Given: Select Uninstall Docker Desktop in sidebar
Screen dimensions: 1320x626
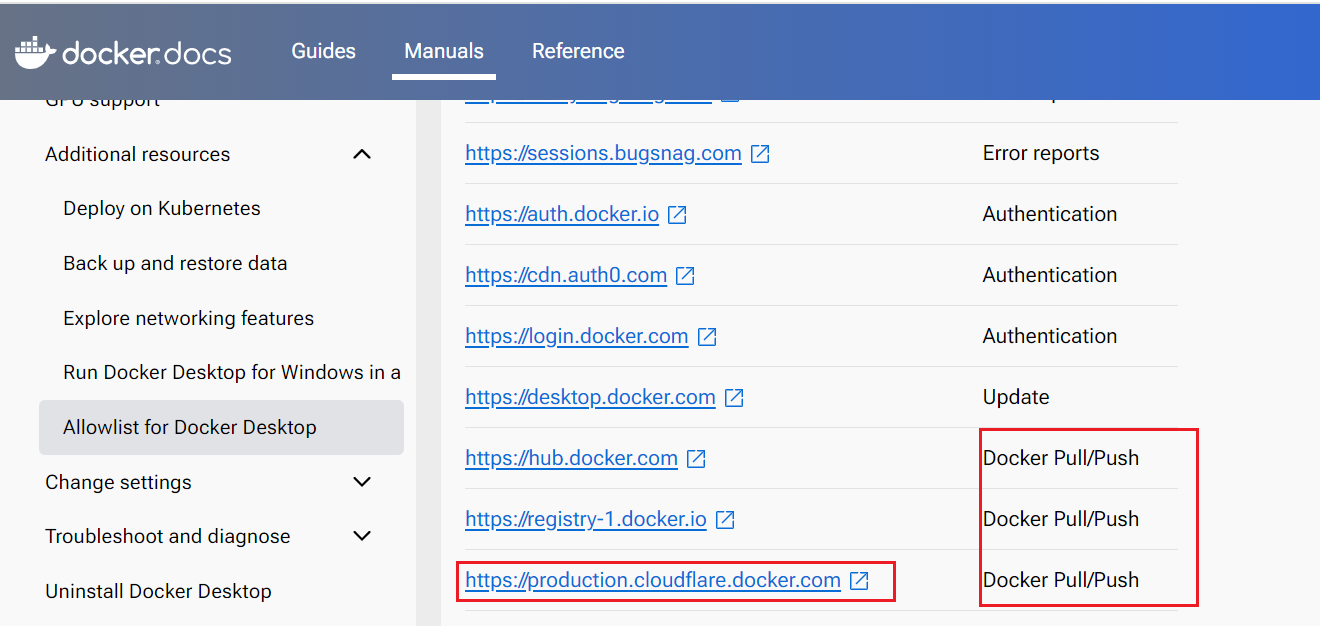Looking at the screenshot, I should (158, 591).
